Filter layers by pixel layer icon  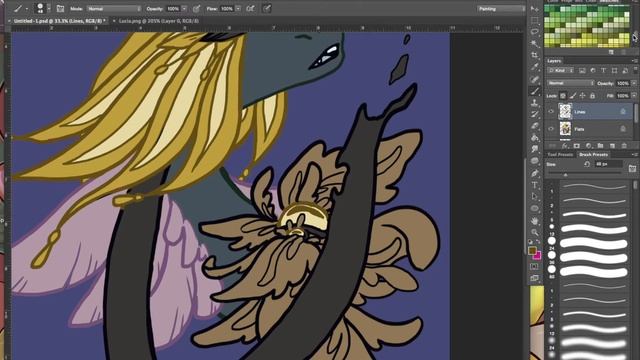[x=582, y=71]
